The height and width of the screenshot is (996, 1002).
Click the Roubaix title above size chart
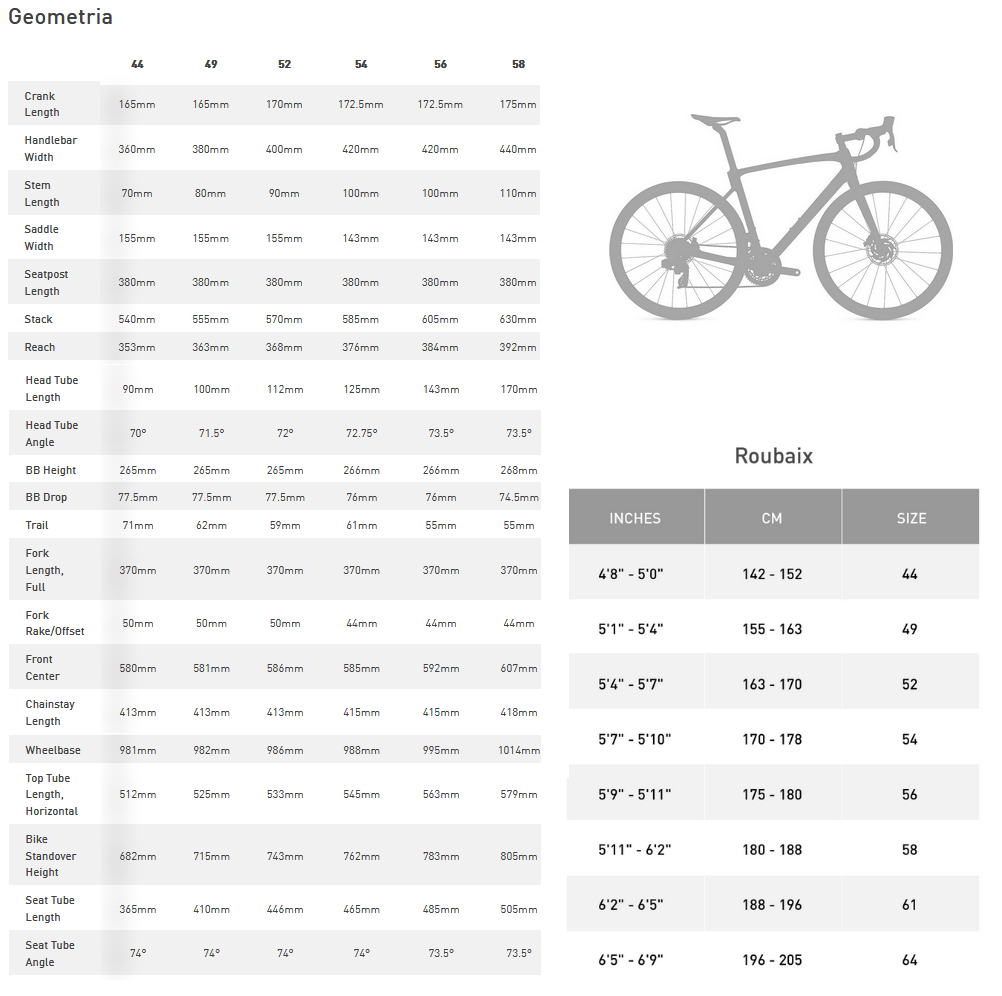[x=774, y=456]
